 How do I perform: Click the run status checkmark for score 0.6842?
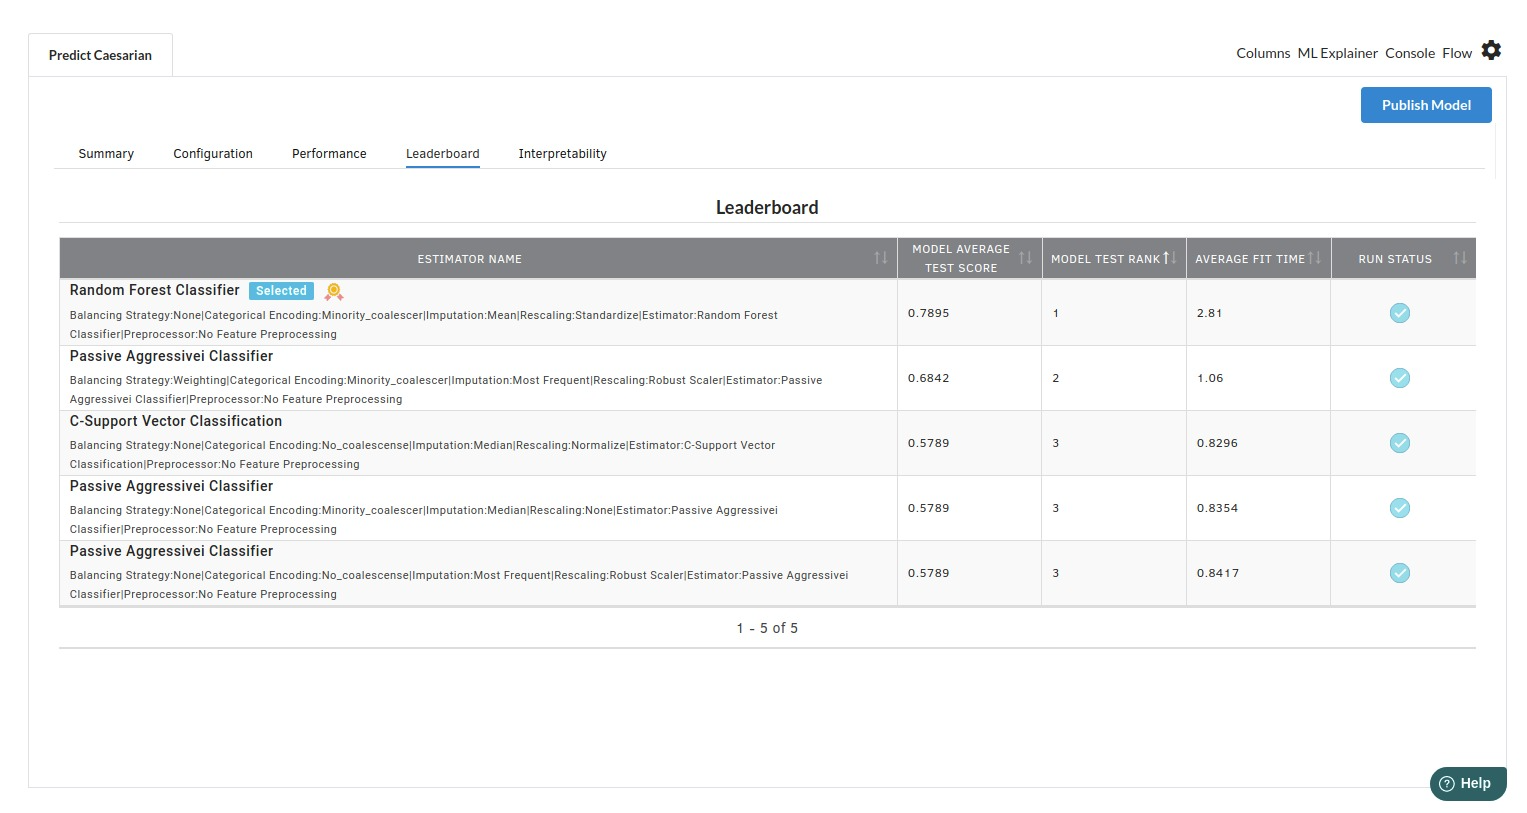coord(1400,378)
